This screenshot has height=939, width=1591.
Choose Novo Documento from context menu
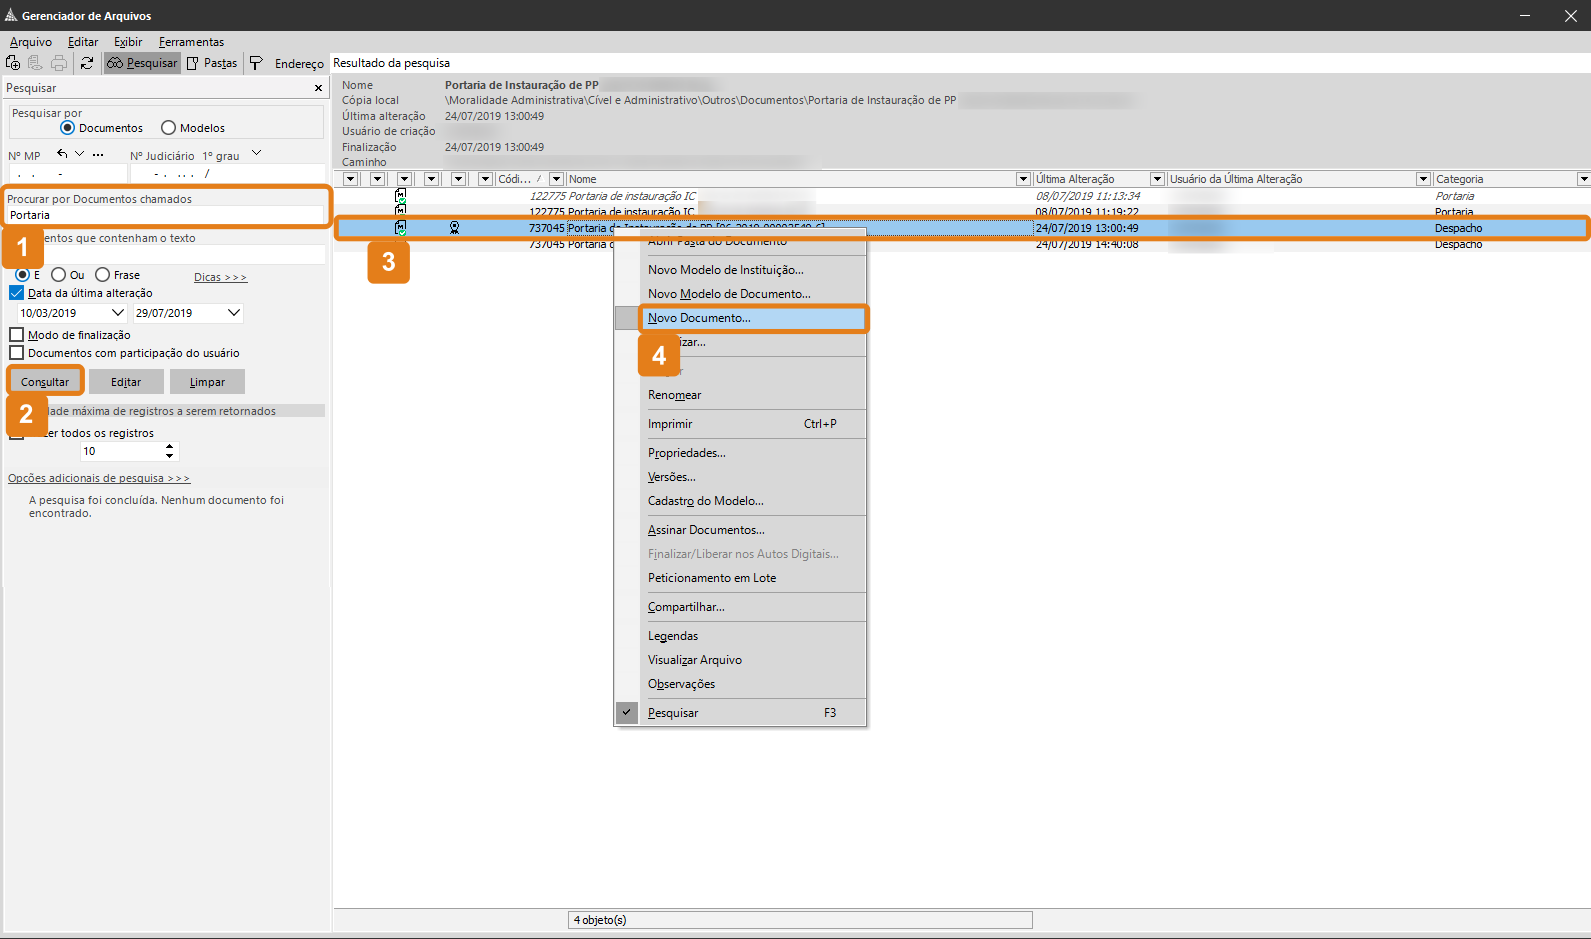[x=699, y=318]
